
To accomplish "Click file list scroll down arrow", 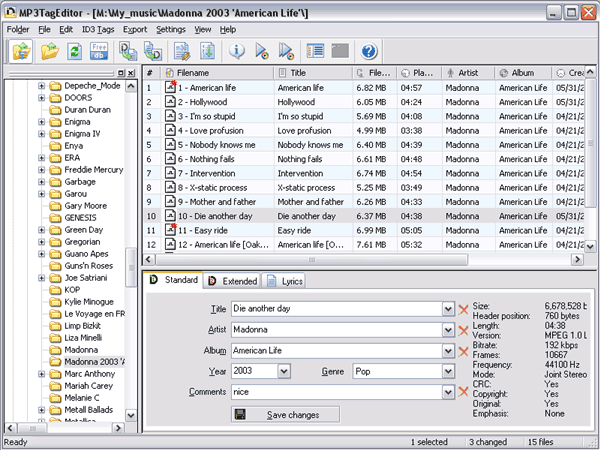I will click(x=590, y=246).
